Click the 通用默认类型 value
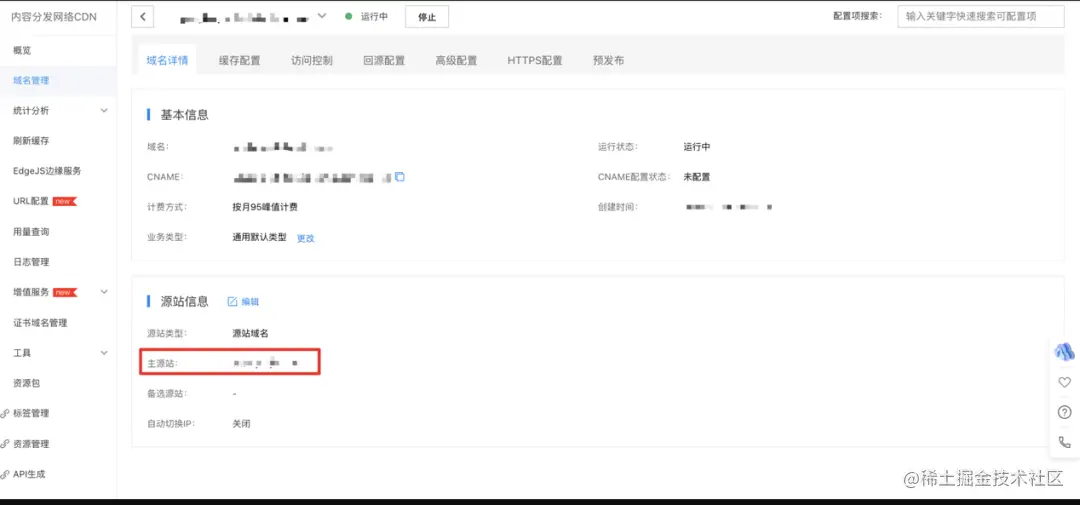The image size is (1080, 505). pyautogui.click(x=260, y=238)
